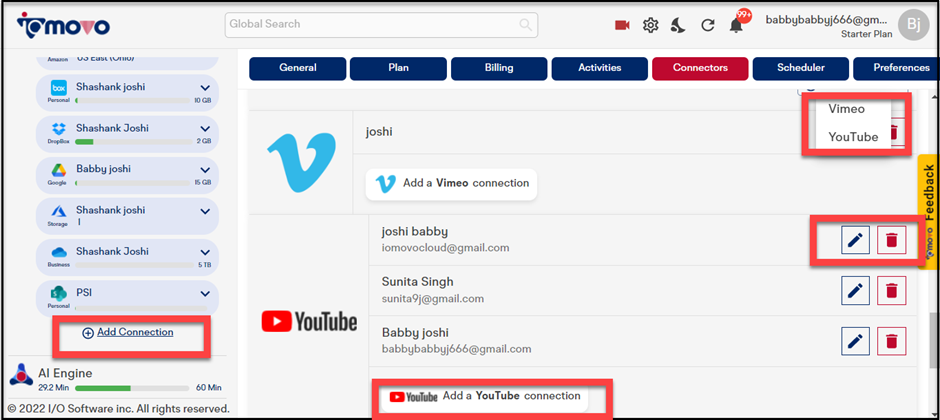
Task: Click Add a Vimeo connection button
Action: (451, 183)
